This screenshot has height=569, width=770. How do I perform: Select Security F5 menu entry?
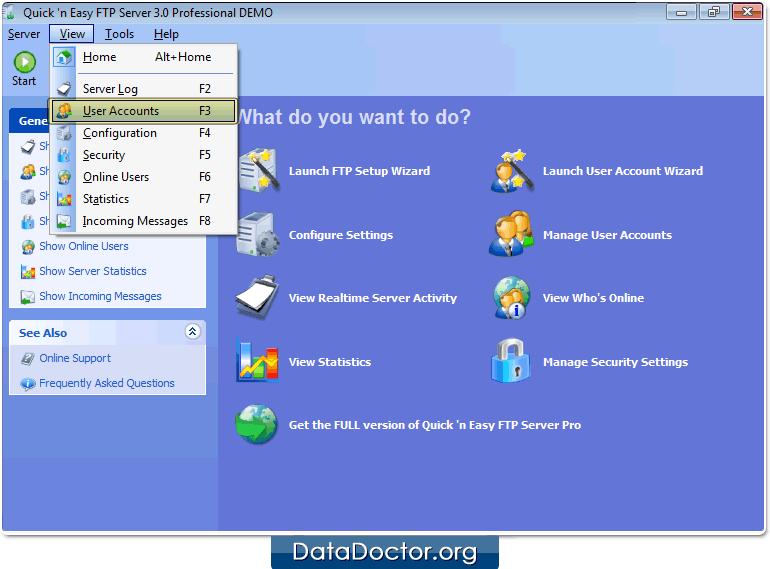click(x=144, y=155)
